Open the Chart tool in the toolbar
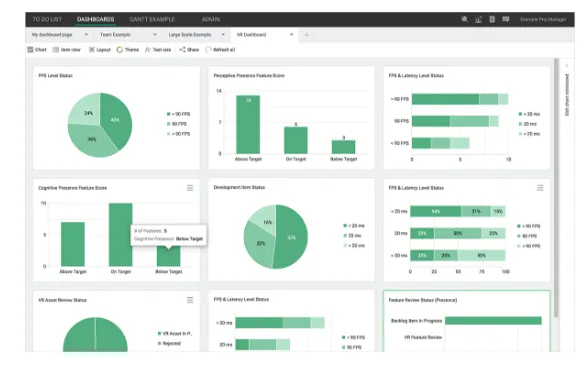The width and height of the screenshot is (588, 381). 37,50
